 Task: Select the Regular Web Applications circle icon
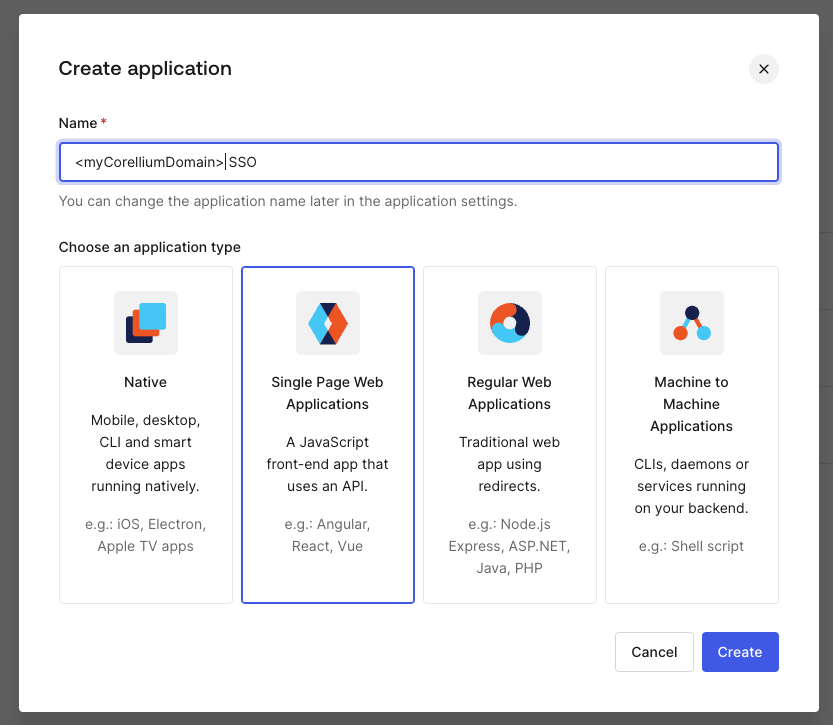tap(509, 322)
